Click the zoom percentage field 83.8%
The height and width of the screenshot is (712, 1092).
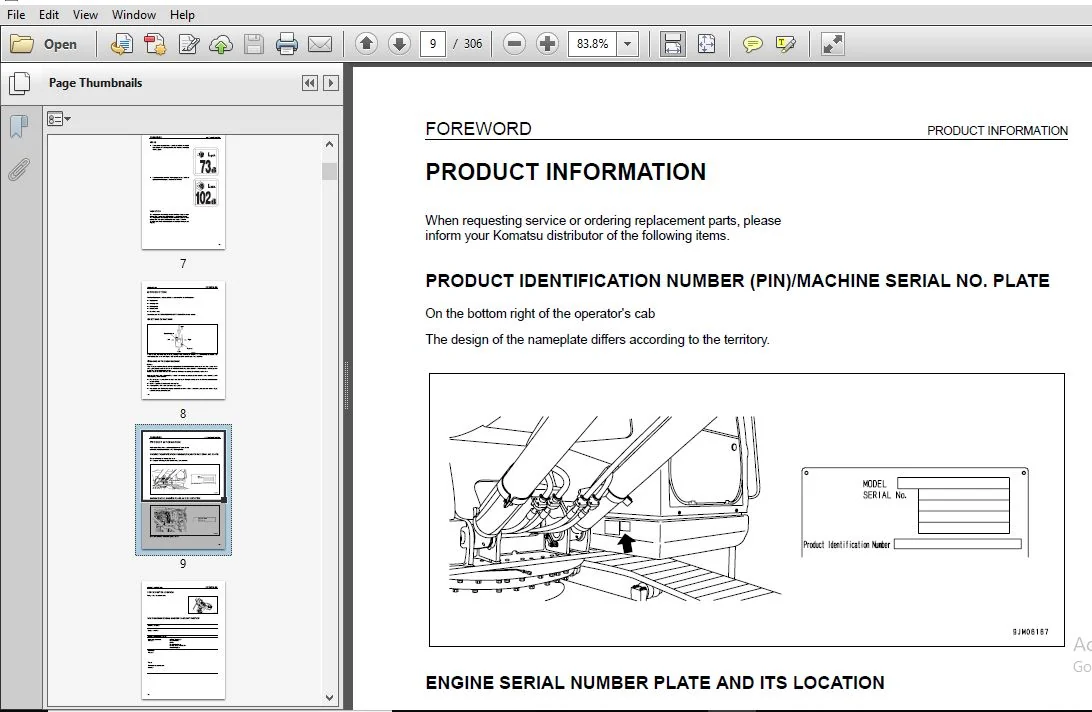coord(593,44)
